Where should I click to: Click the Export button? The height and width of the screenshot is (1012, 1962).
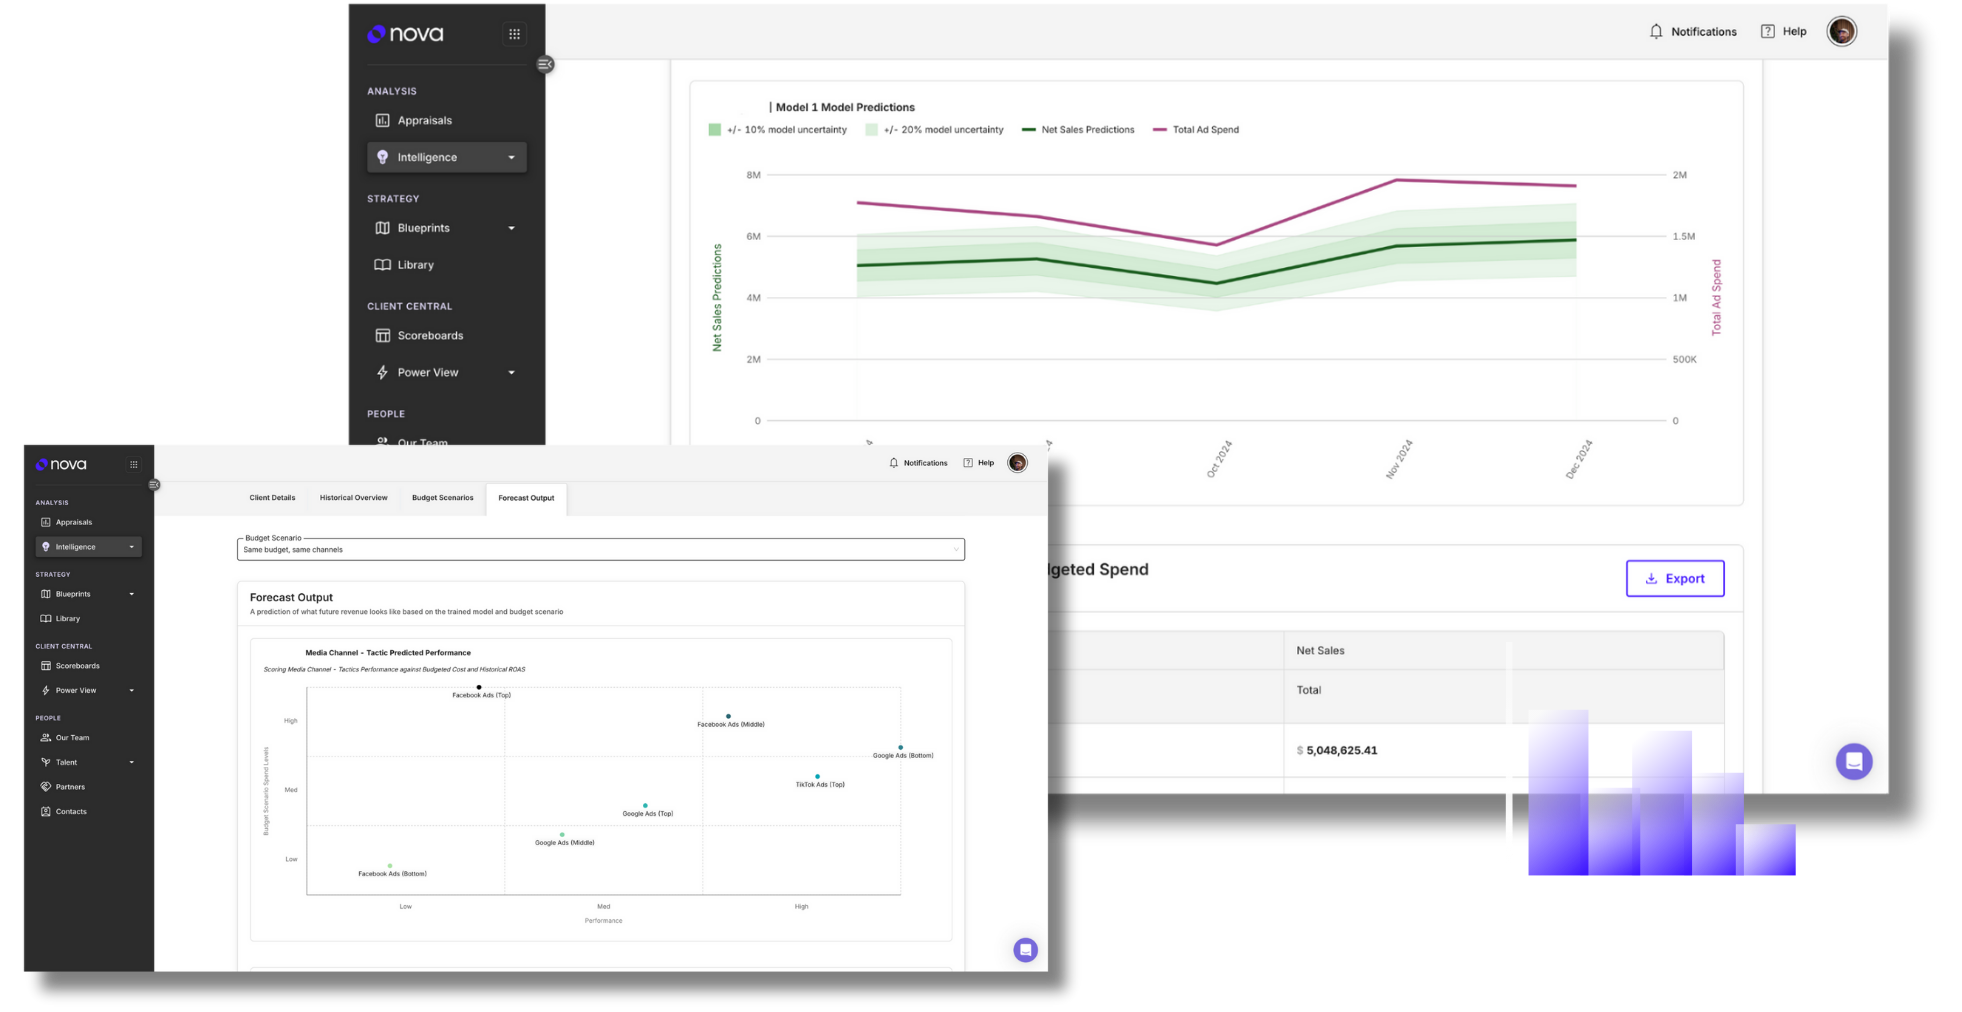pos(1675,579)
